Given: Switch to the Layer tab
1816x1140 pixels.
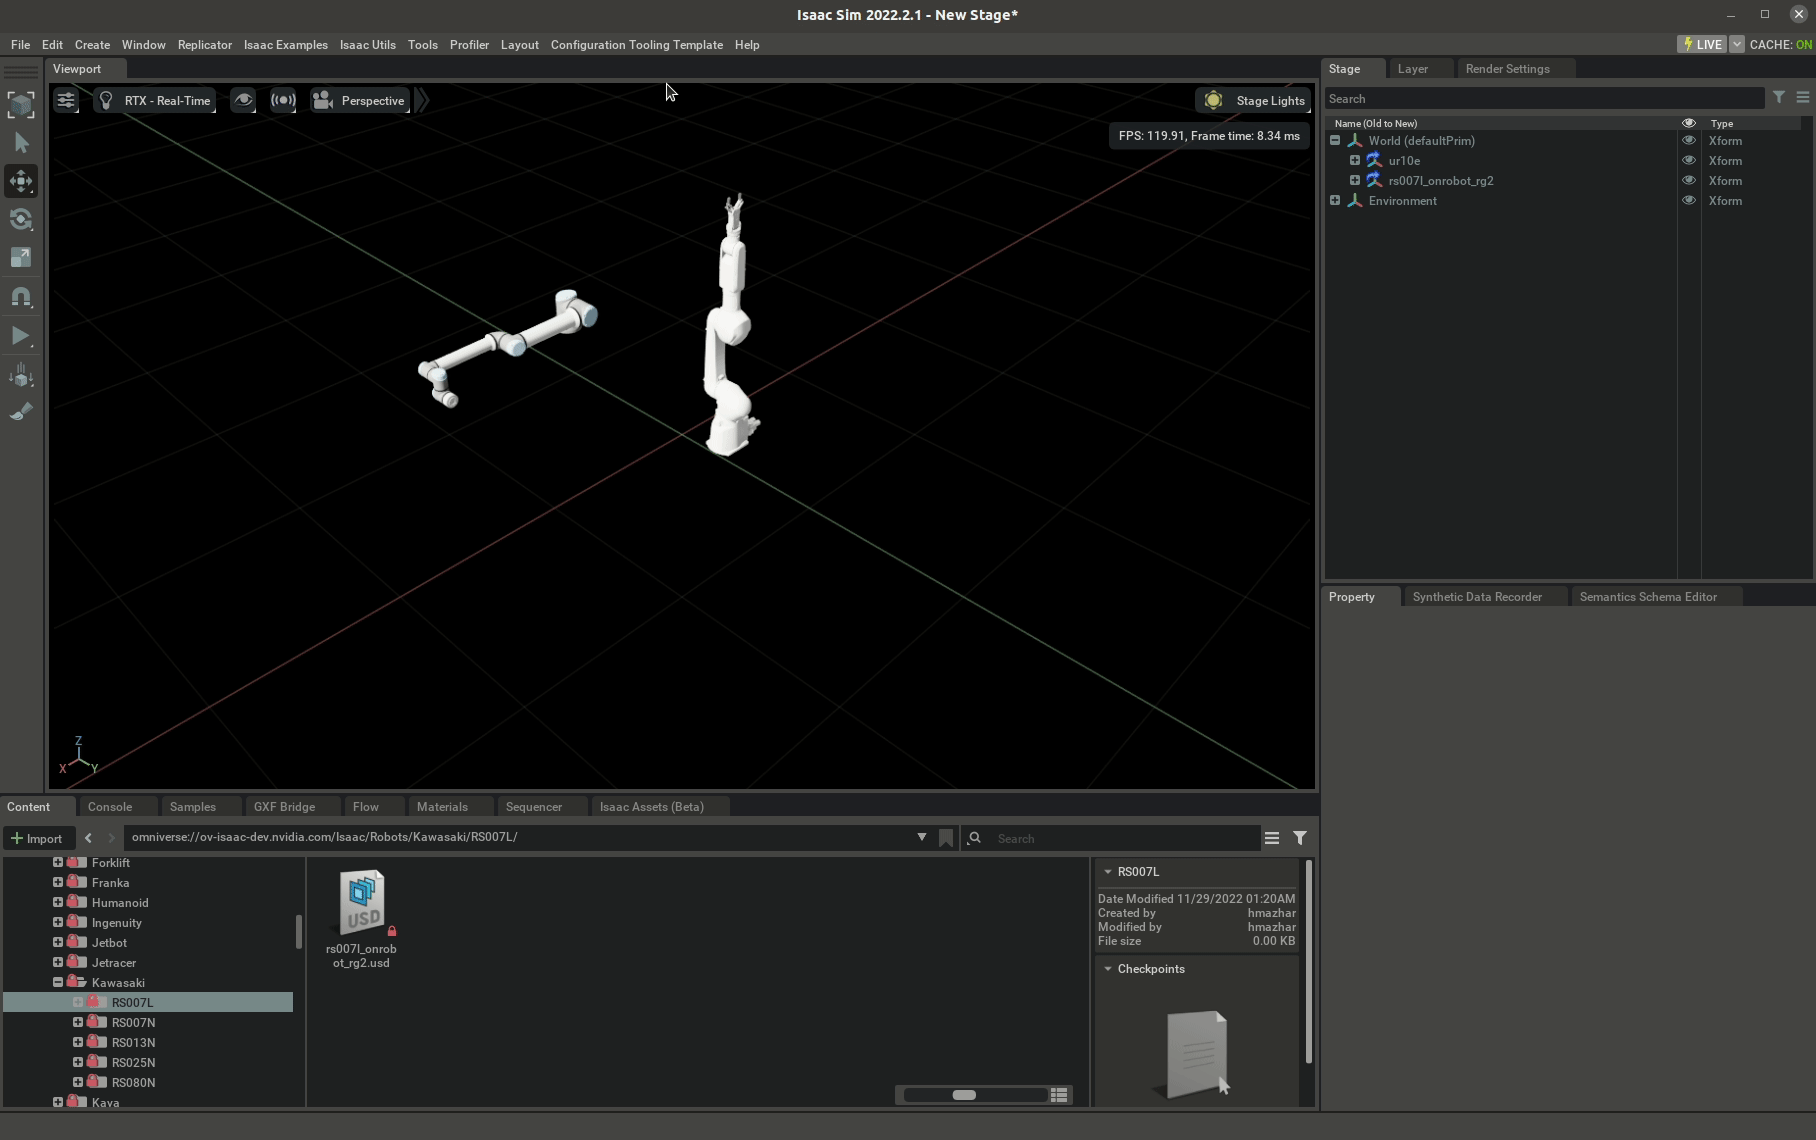Looking at the screenshot, I should [1412, 69].
